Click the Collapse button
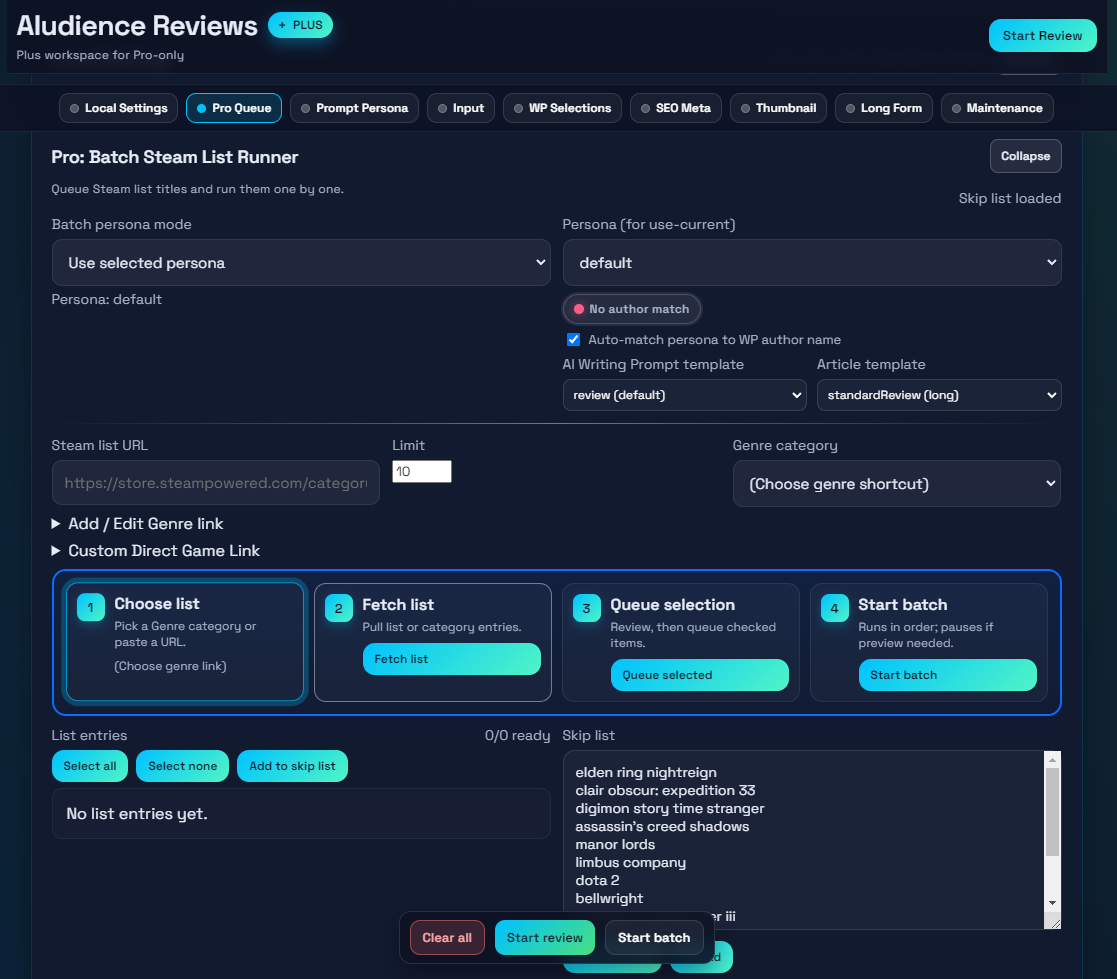 coord(1025,156)
